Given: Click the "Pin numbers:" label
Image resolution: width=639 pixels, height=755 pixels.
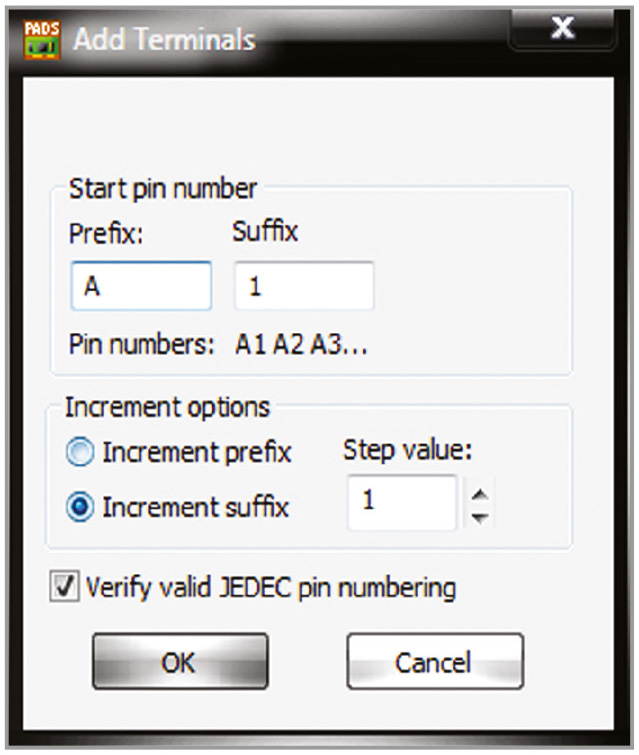Looking at the screenshot, I should point(142,346).
